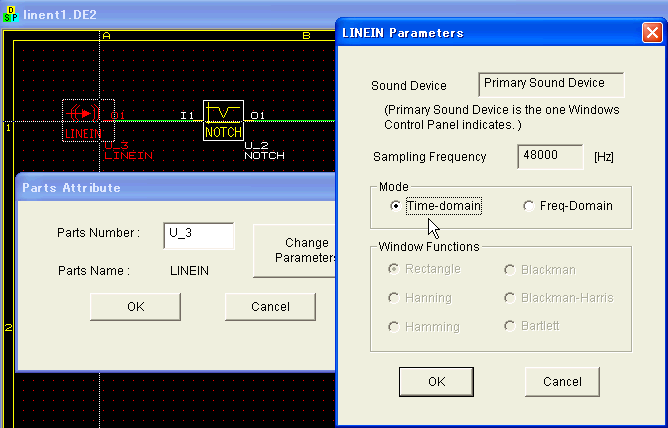Select the U_3 LINEIN label text
This screenshot has width=668, height=428.
tap(128, 151)
